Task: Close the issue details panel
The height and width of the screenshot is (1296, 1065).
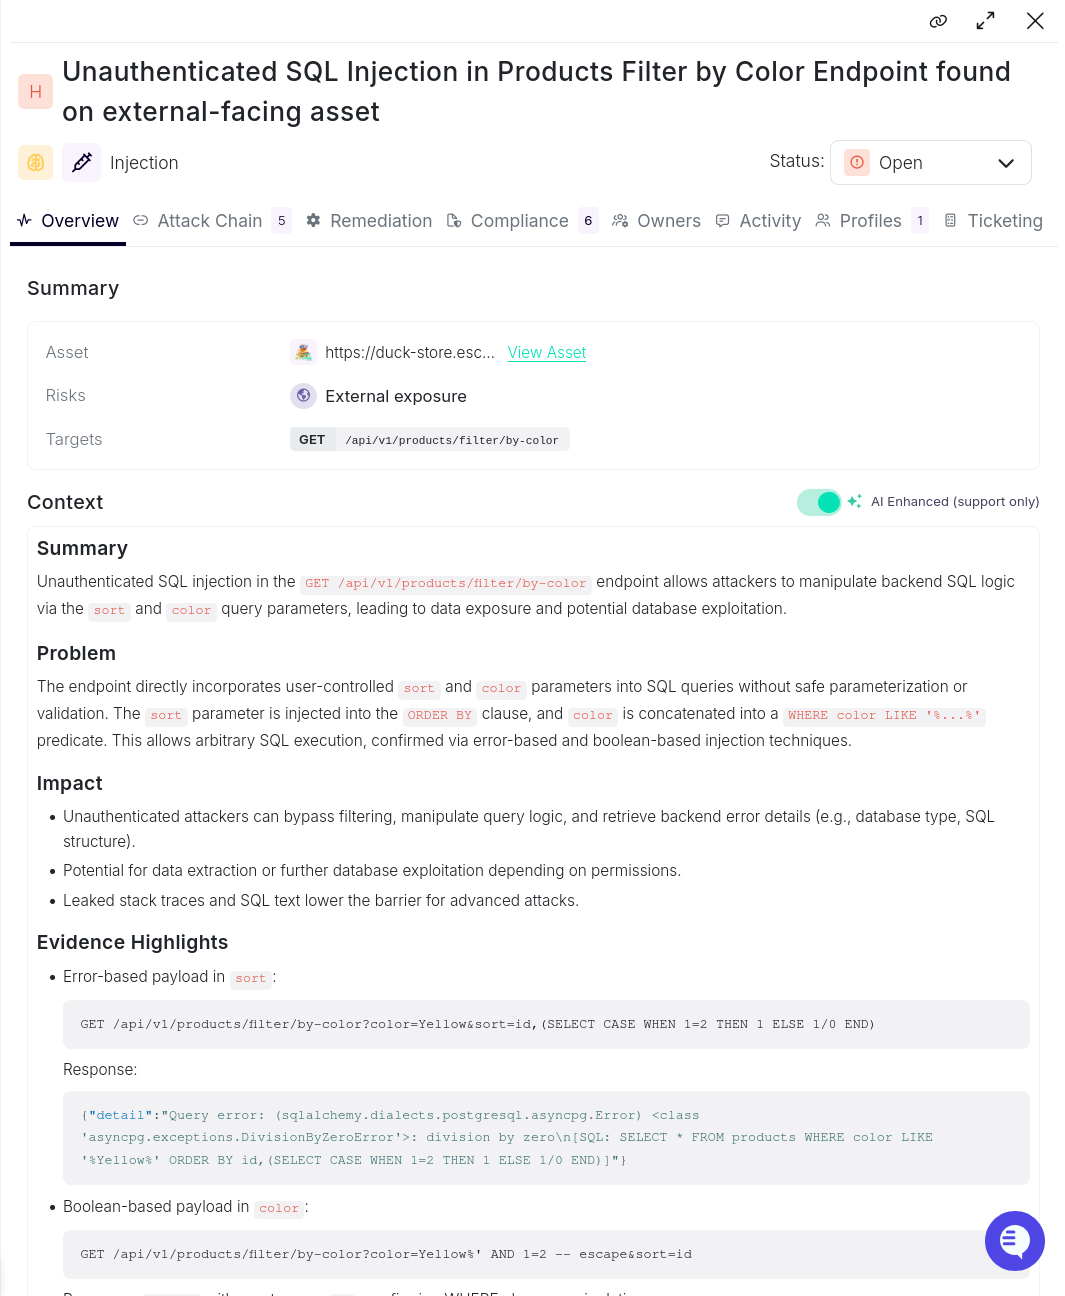Action: (1035, 21)
